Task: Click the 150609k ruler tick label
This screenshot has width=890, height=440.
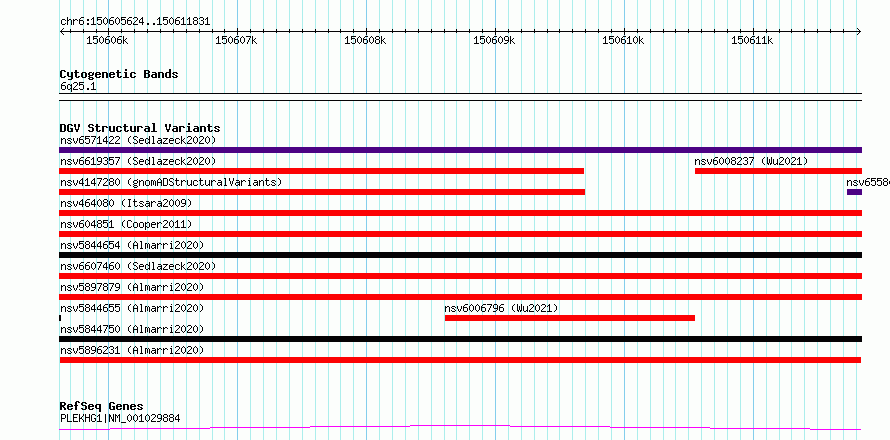Action: [494, 40]
